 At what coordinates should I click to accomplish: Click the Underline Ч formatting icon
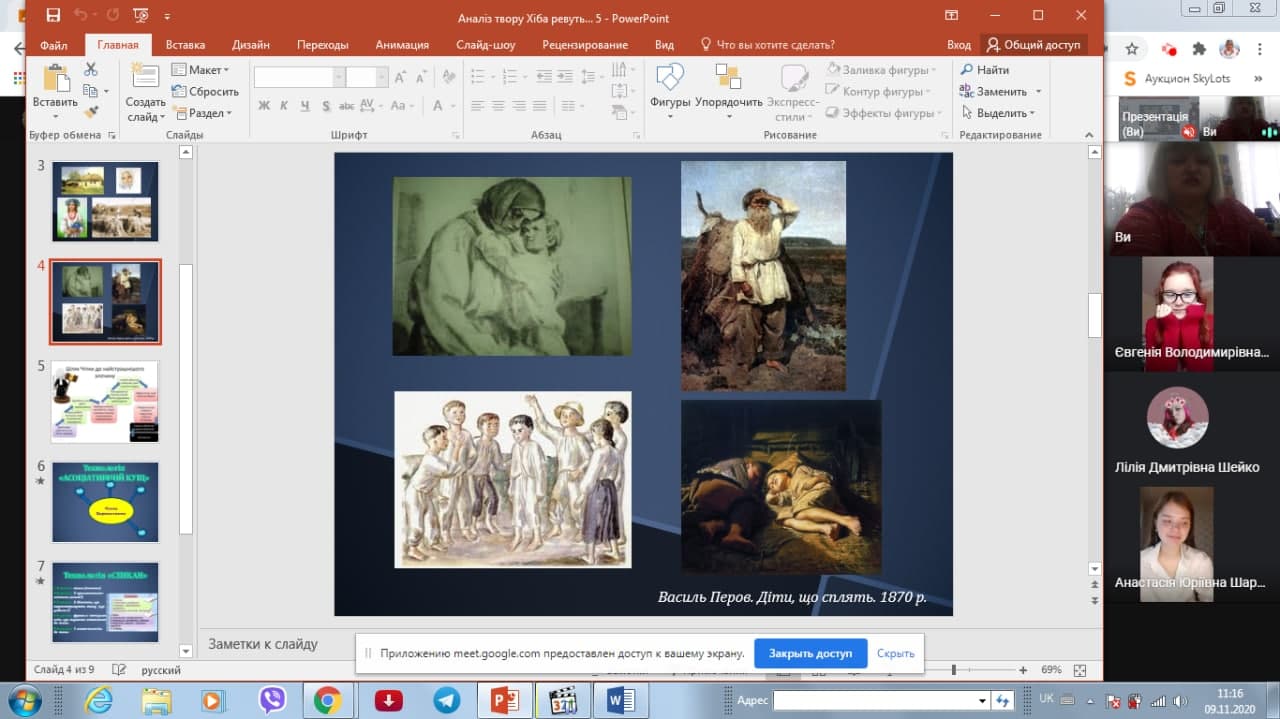pos(304,105)
